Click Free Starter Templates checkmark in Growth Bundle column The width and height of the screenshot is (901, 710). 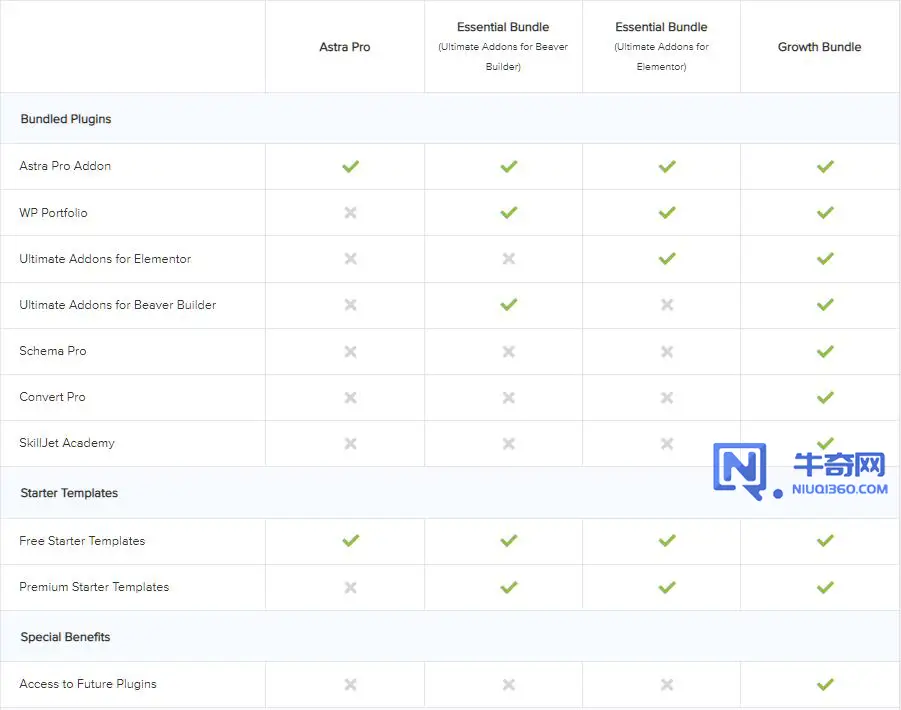825,541
